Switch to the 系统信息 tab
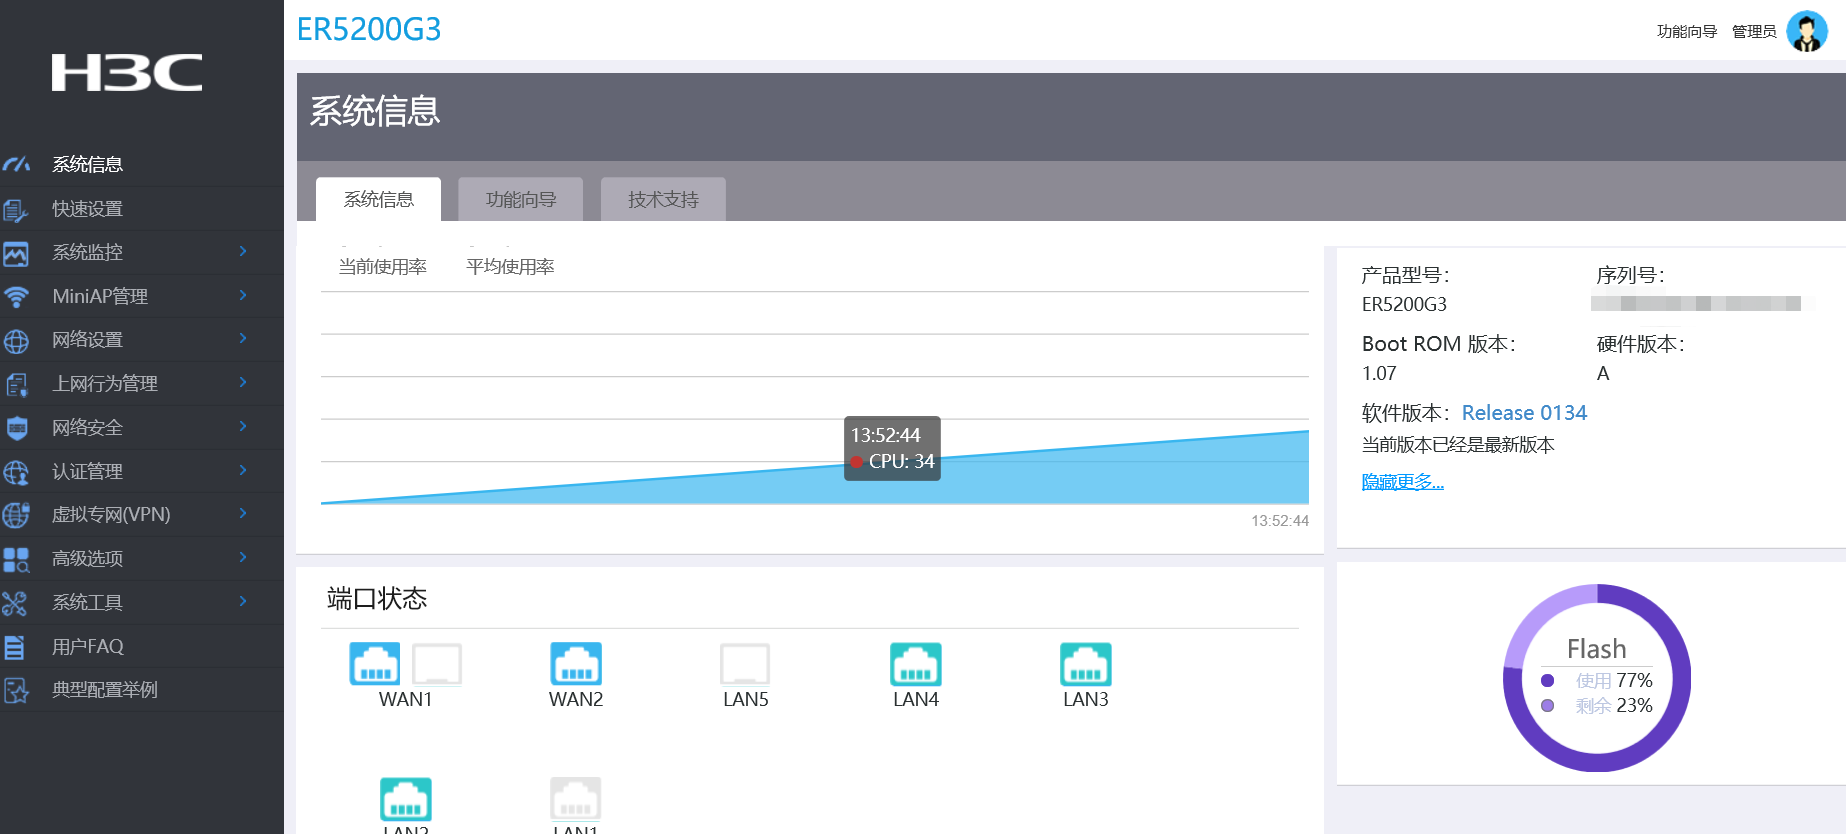This screenshot has width=1846, height=834. (x=378, y=199)
